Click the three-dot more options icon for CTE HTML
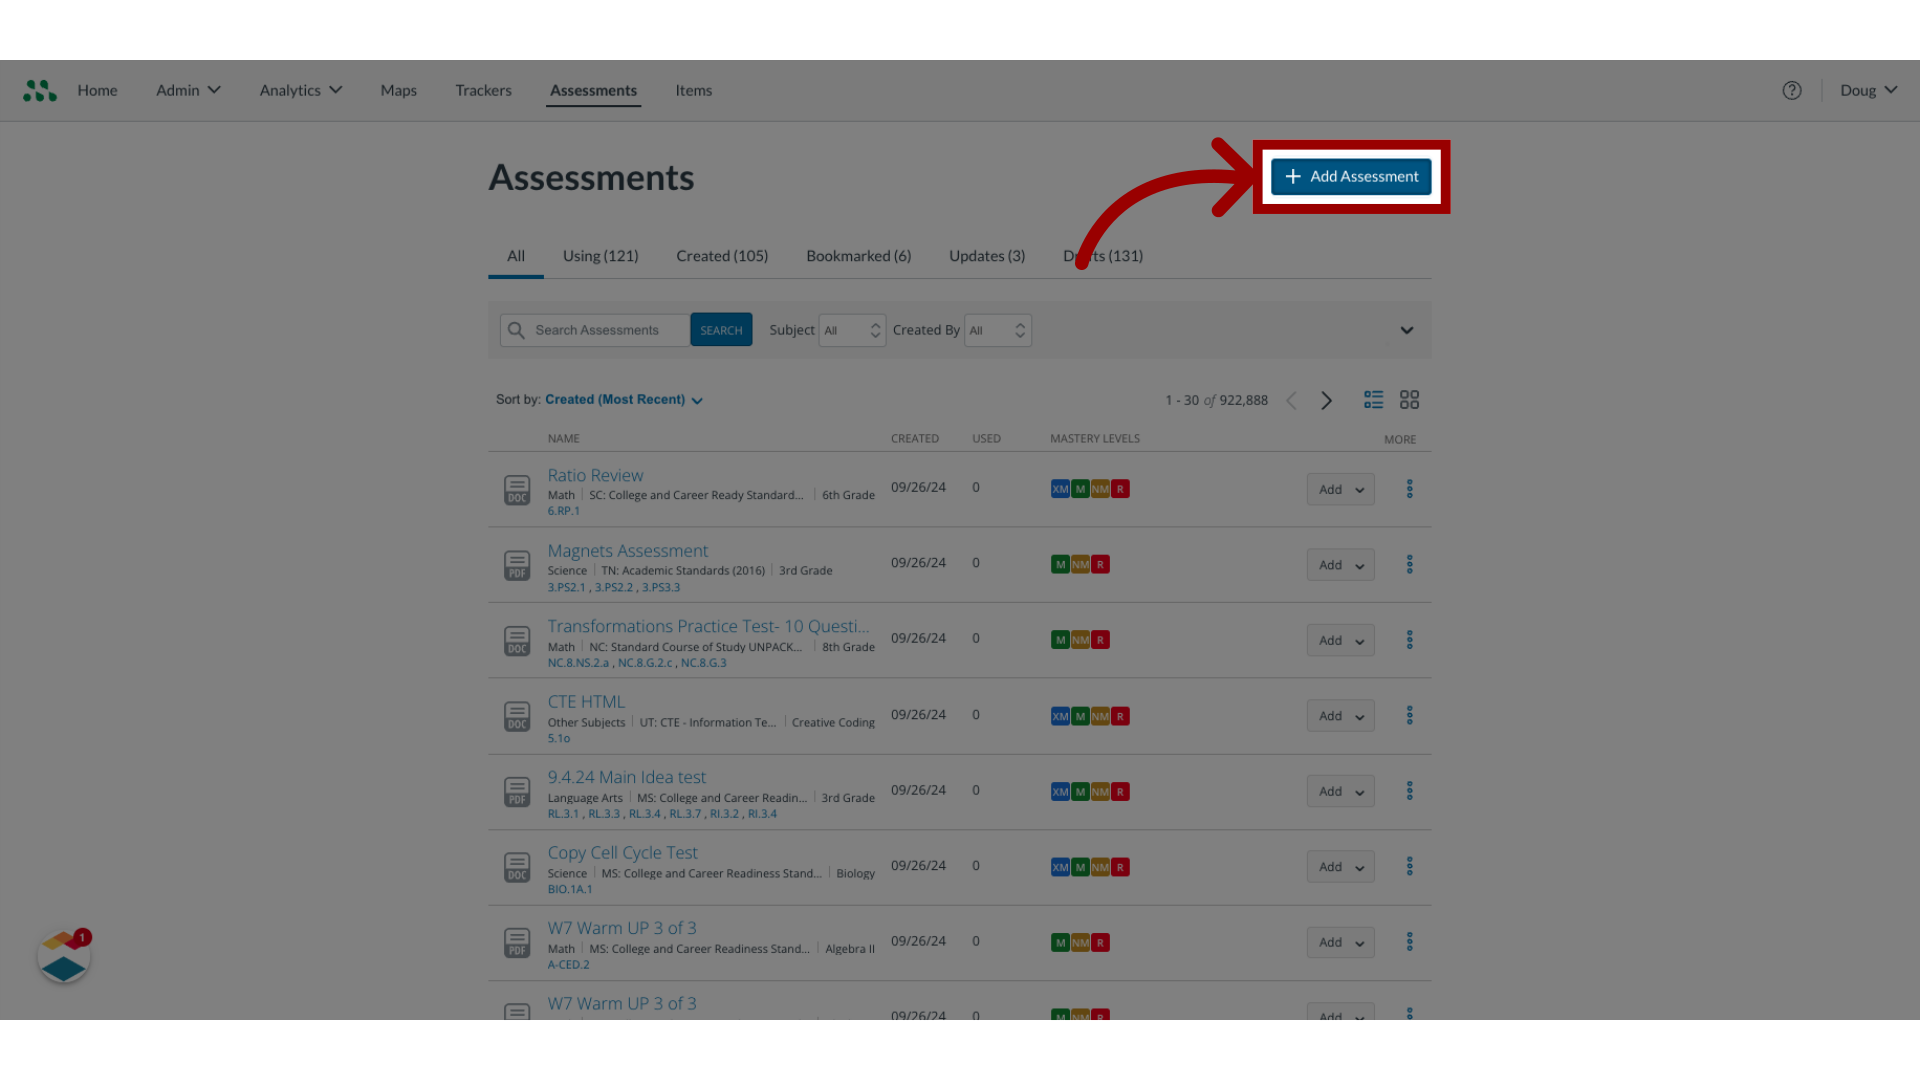This screenshot has height=1080, width=1920. [x=1410, y=715]
